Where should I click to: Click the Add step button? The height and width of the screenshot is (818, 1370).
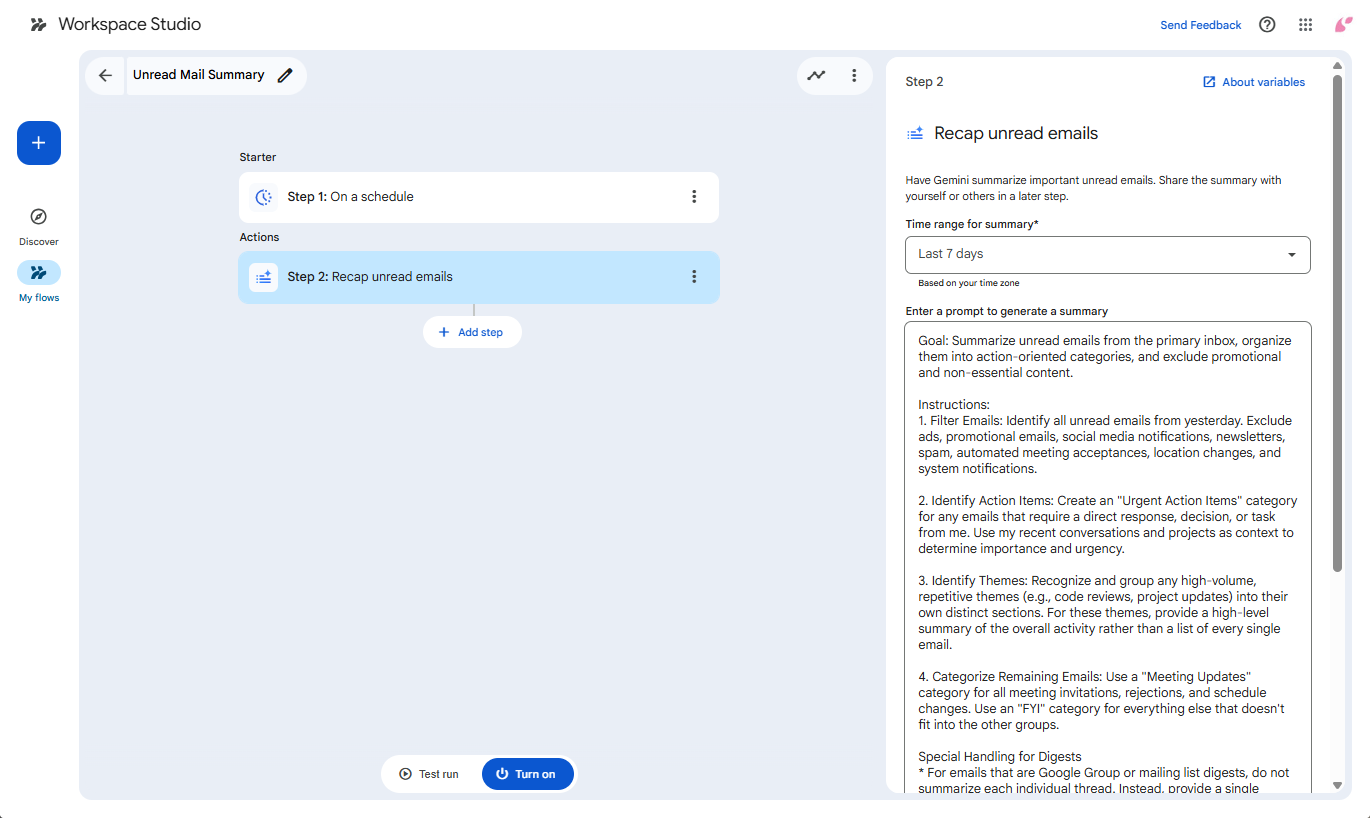tap(472, 332)
